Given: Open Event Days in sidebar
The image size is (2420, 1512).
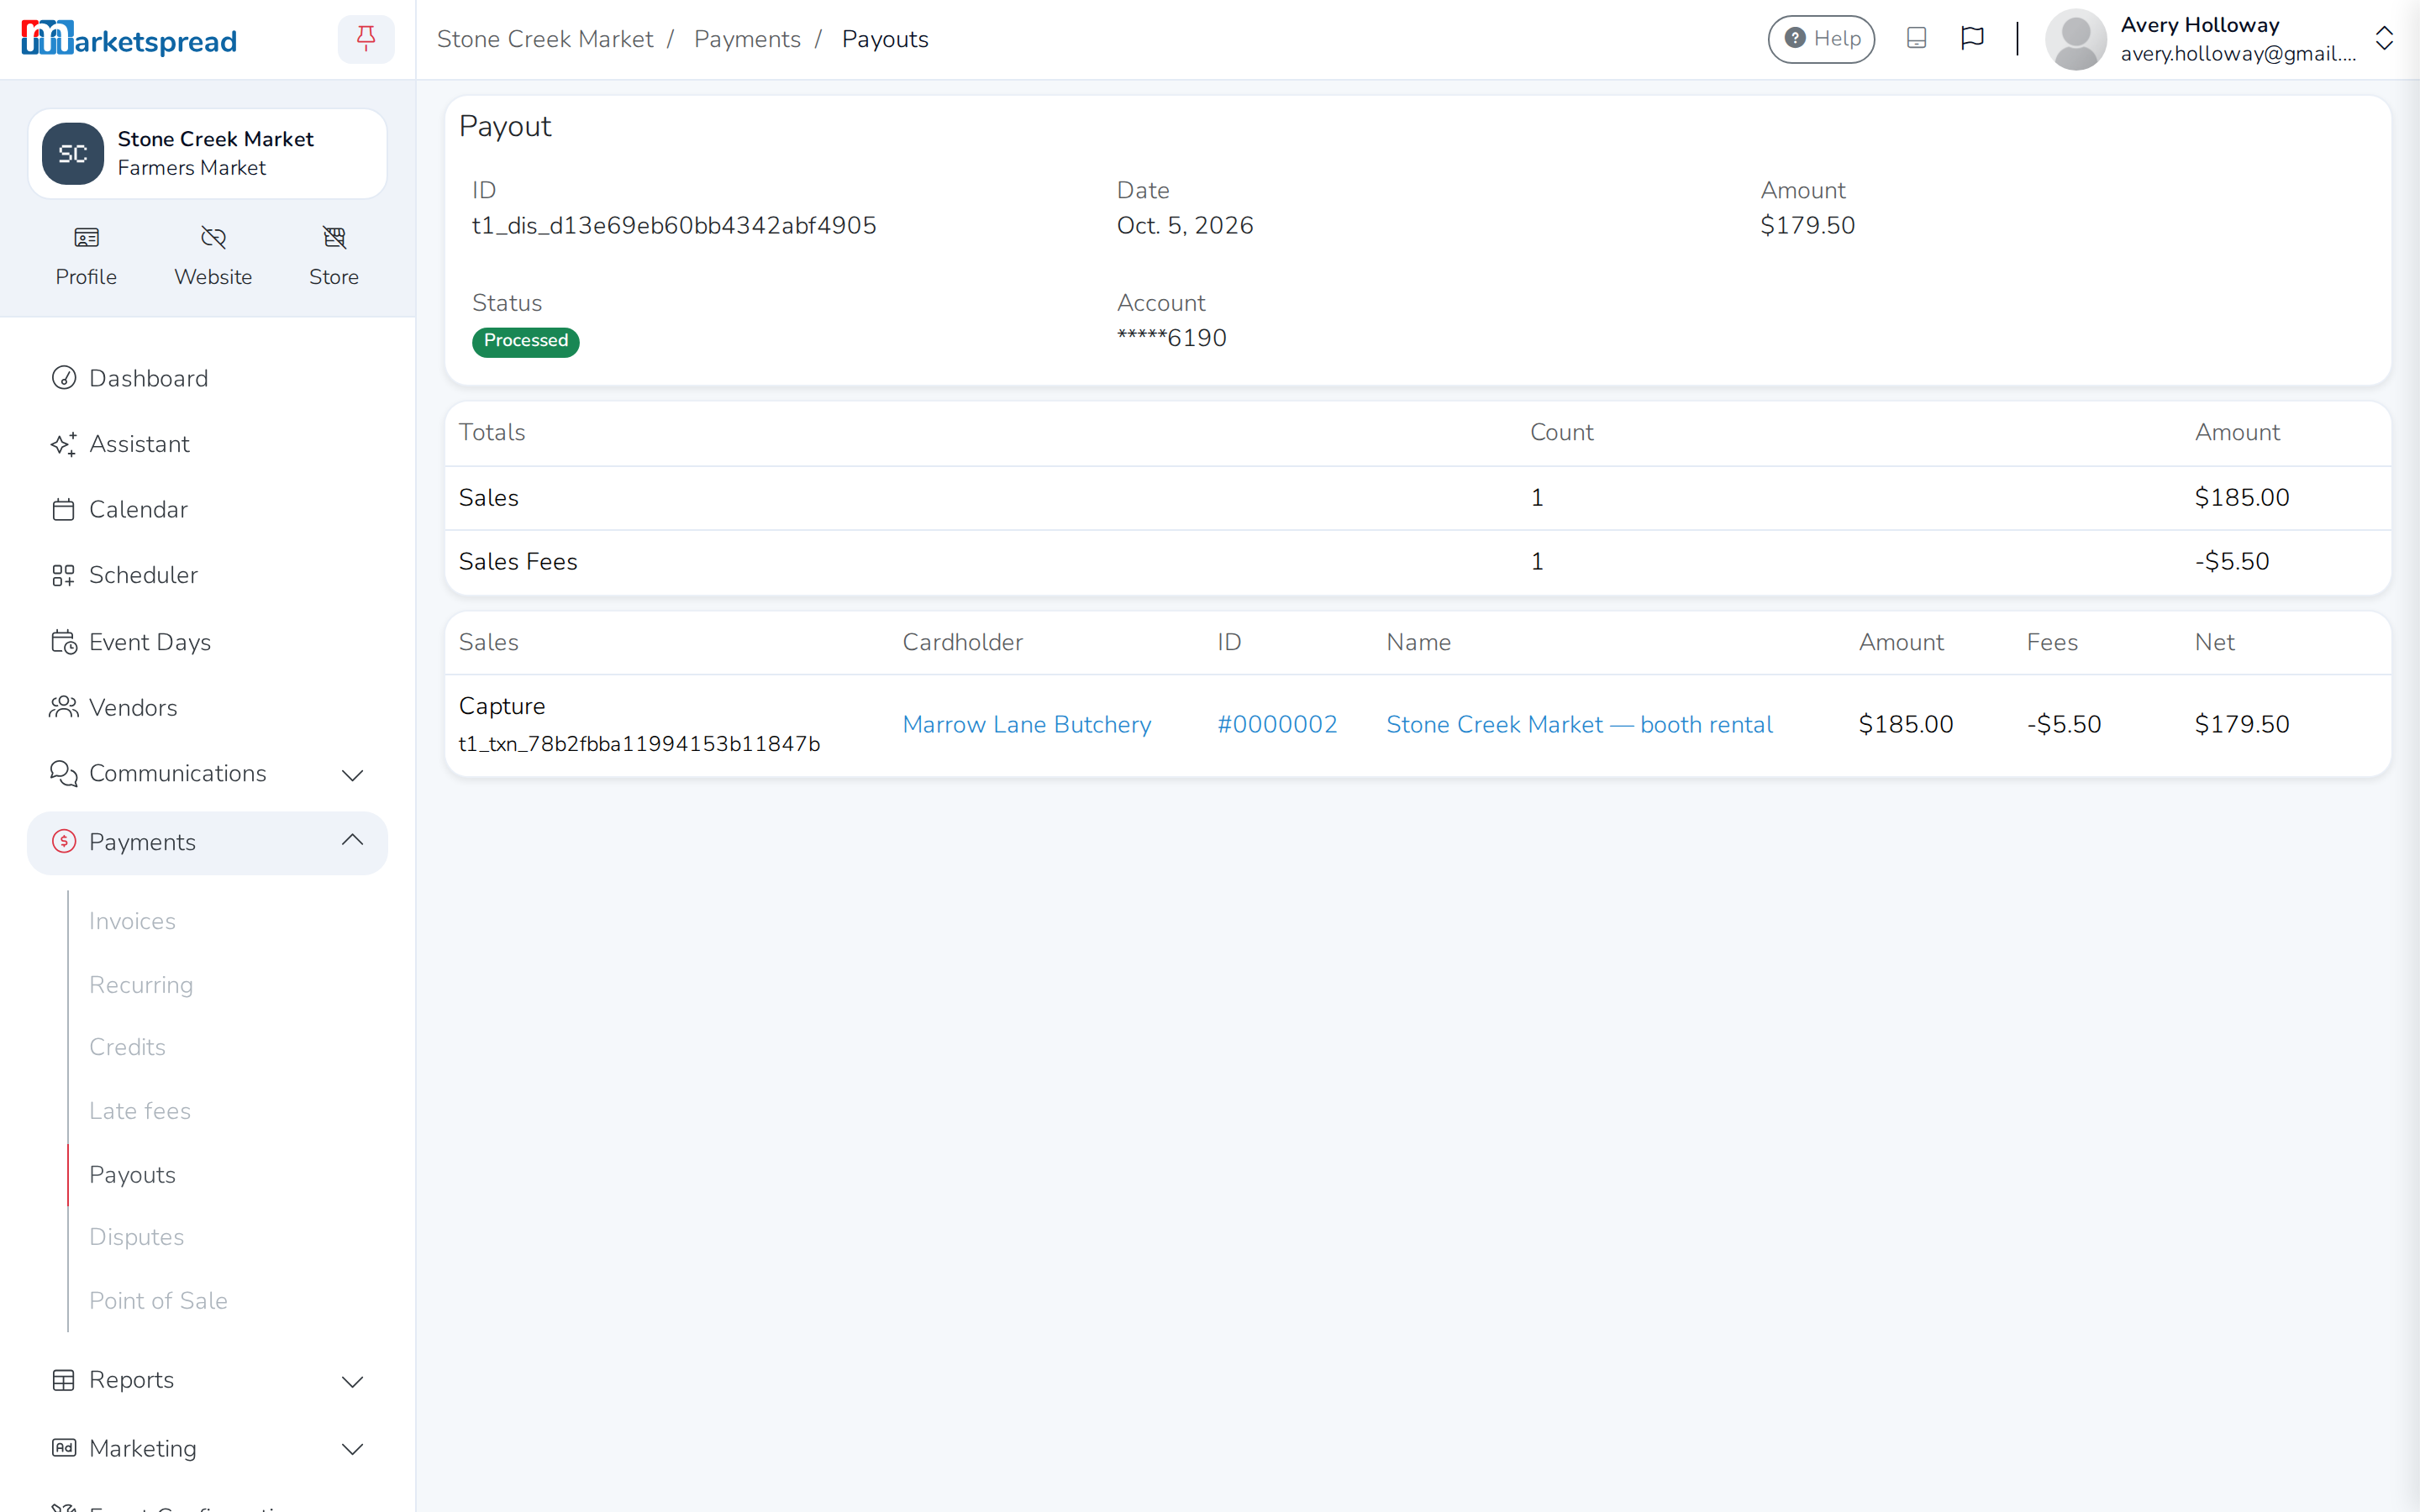Looking at the screenshot, I should (x=207, y=642).
